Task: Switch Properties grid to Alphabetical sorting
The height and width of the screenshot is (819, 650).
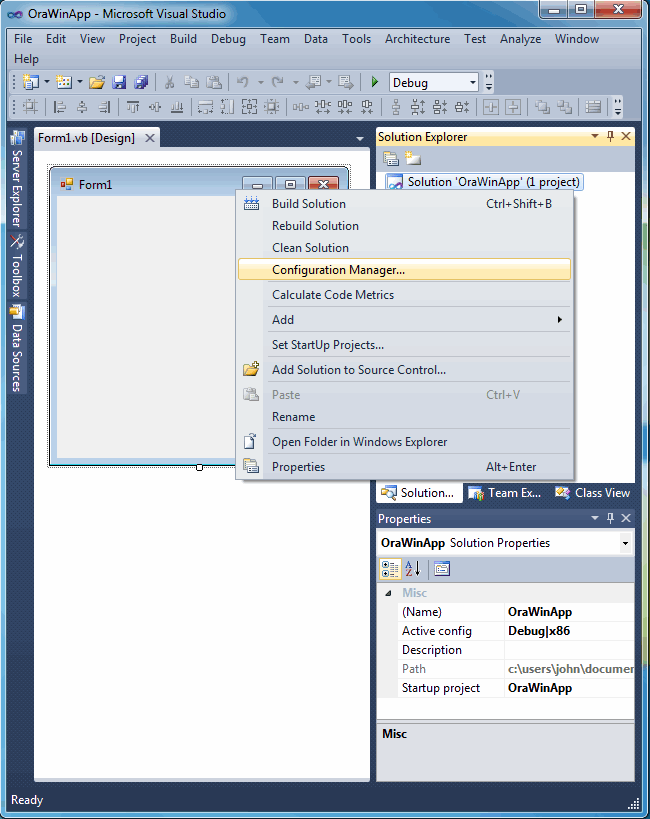Action: click(413, 569)
